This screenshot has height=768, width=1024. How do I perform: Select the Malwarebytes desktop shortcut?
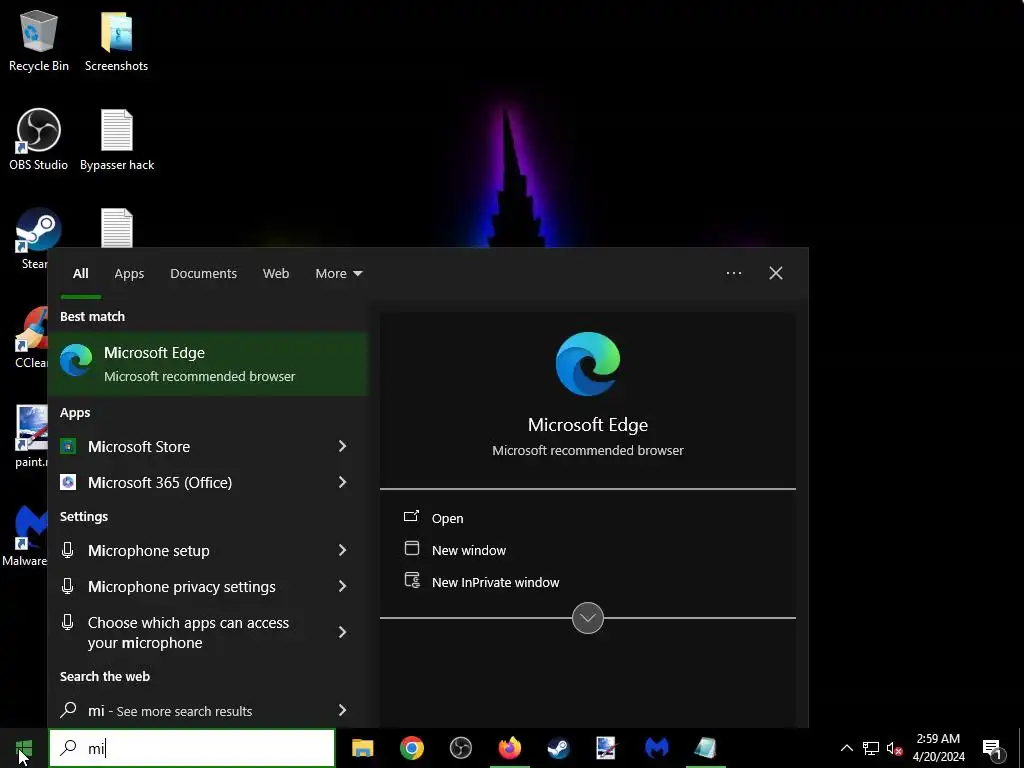tap(25, 536)
